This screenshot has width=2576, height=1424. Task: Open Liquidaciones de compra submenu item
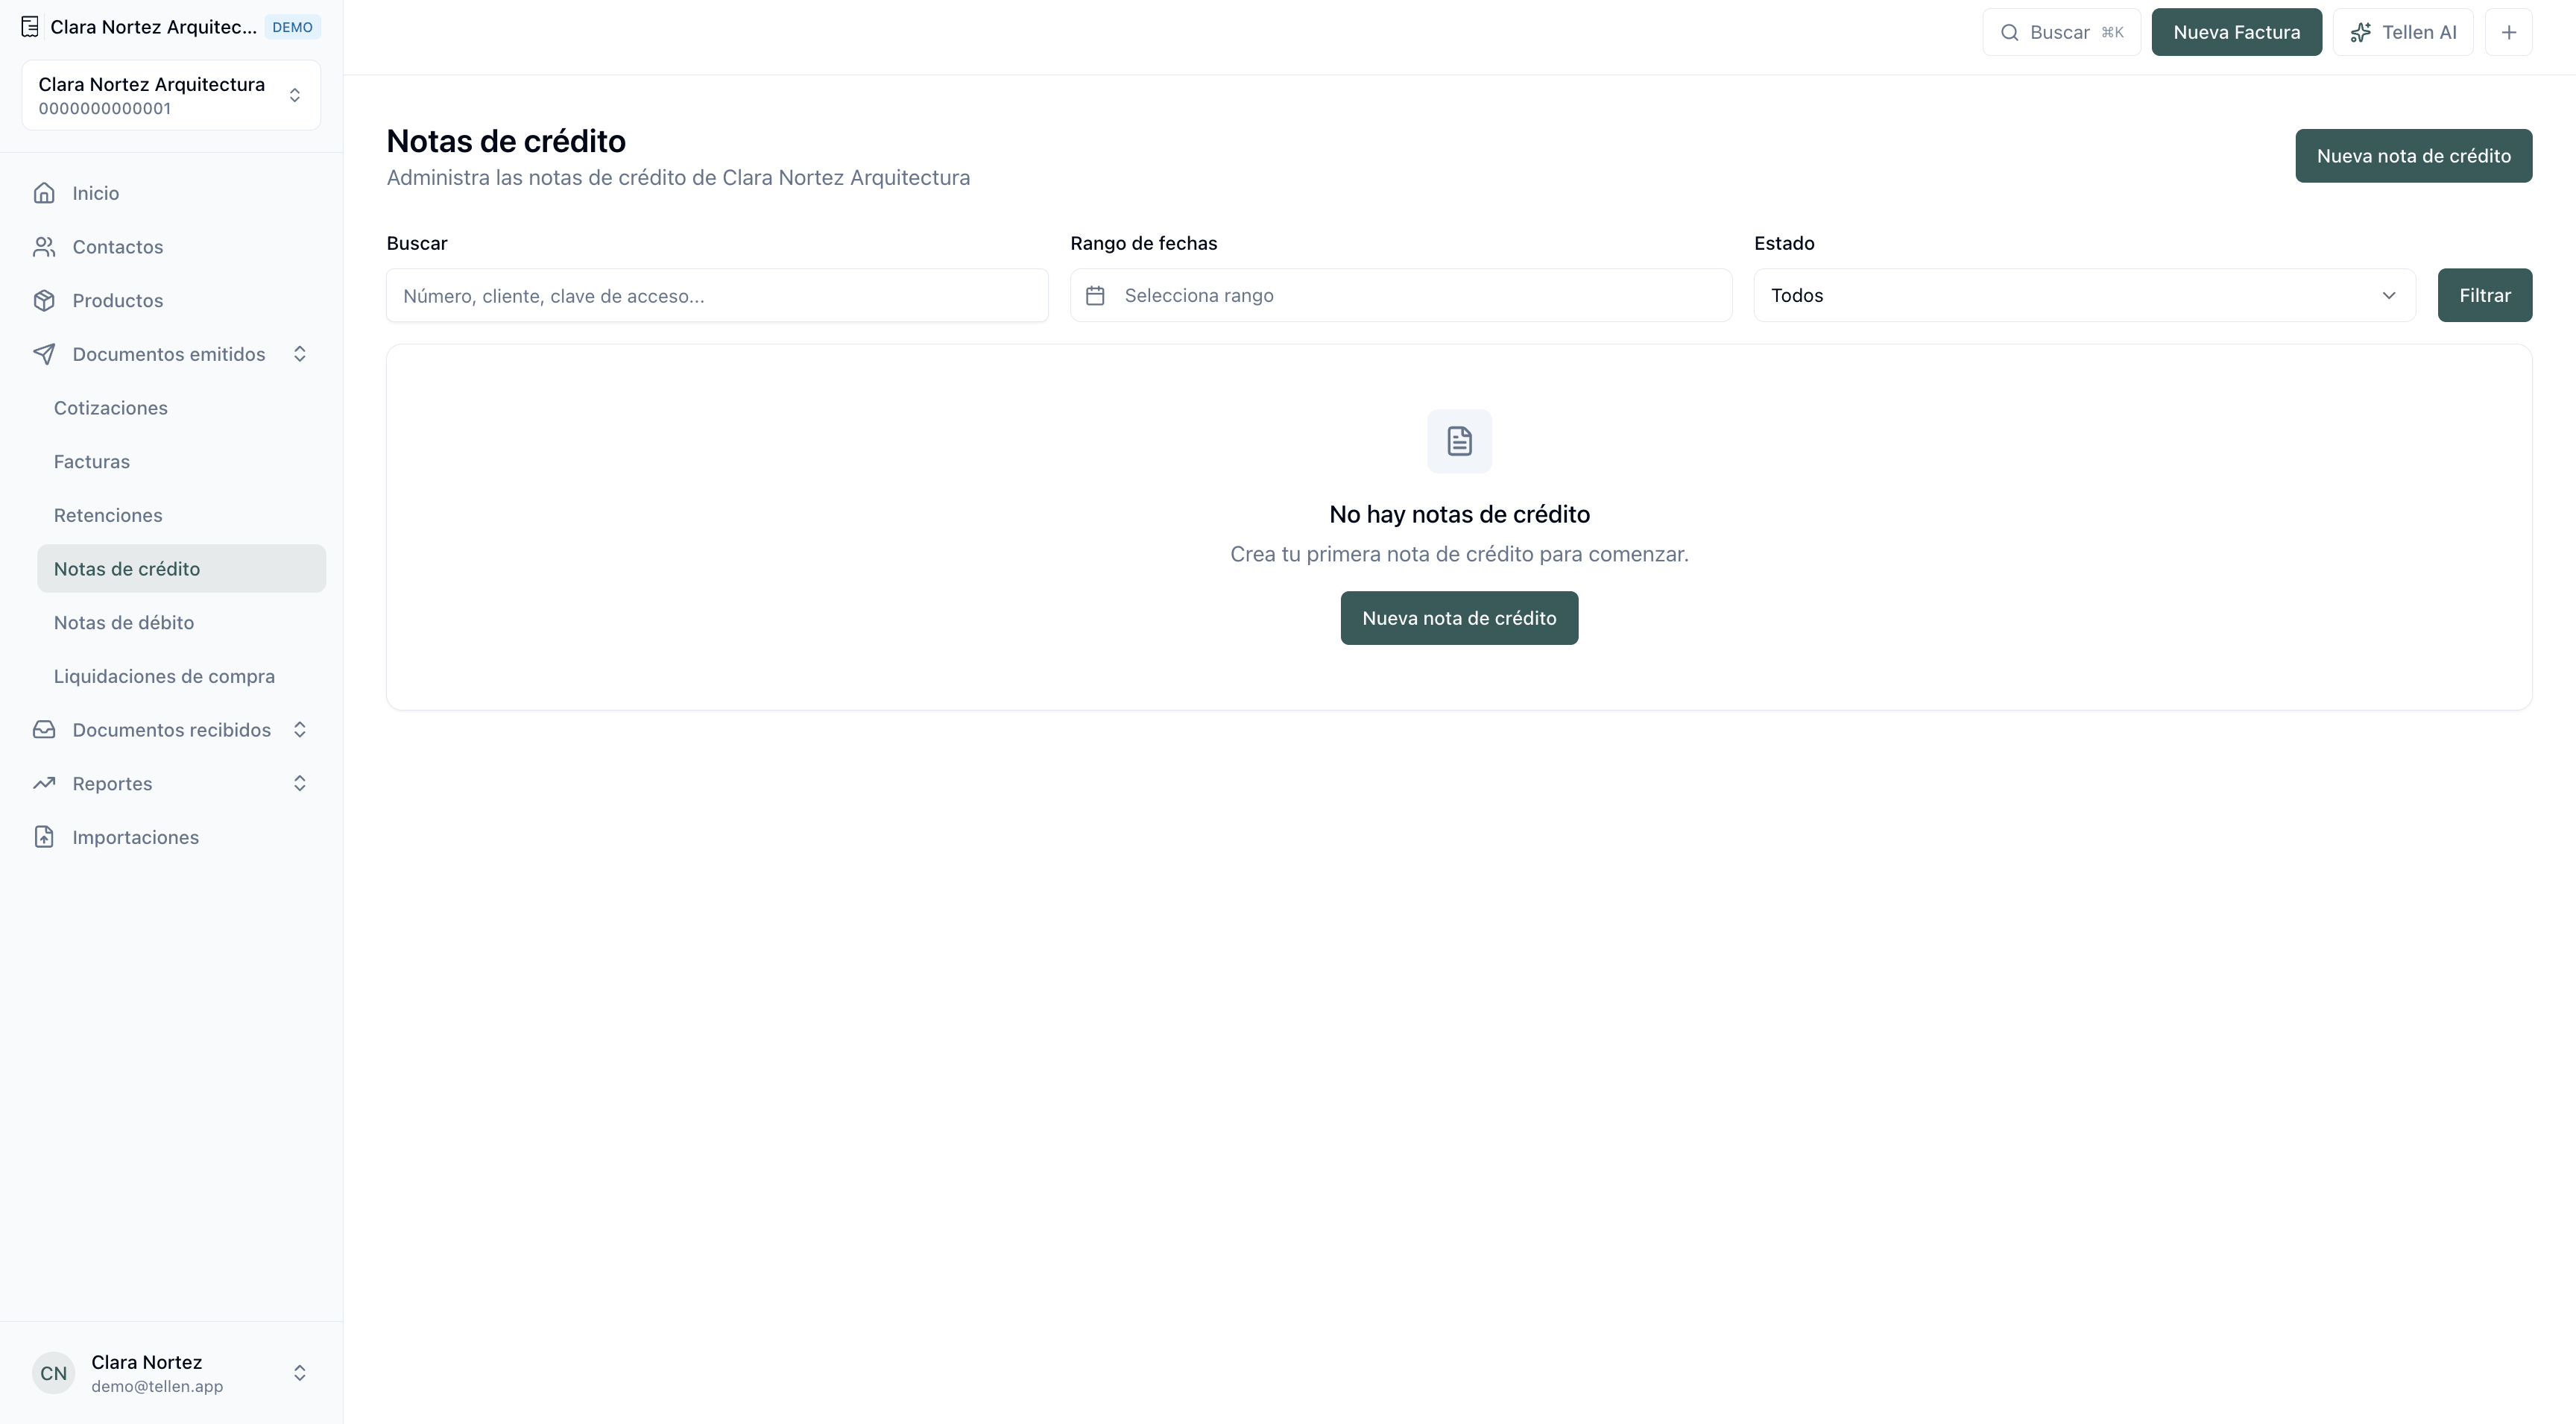[181, 676]
